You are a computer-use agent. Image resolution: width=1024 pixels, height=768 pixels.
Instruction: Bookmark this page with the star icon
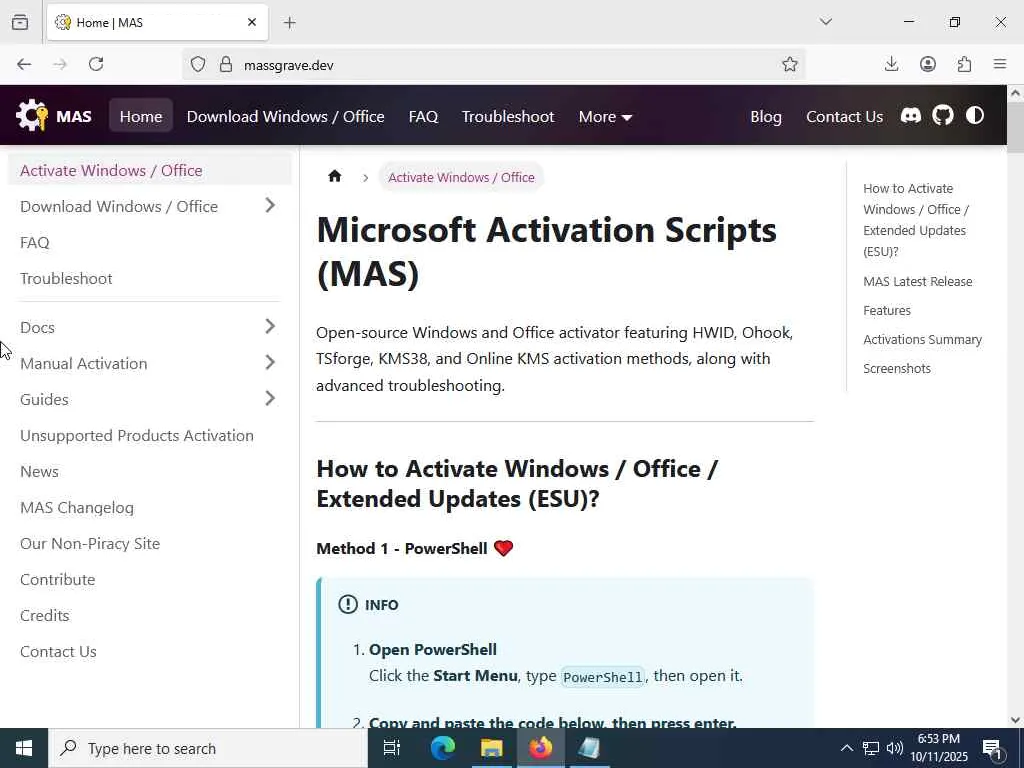(790, 64)
